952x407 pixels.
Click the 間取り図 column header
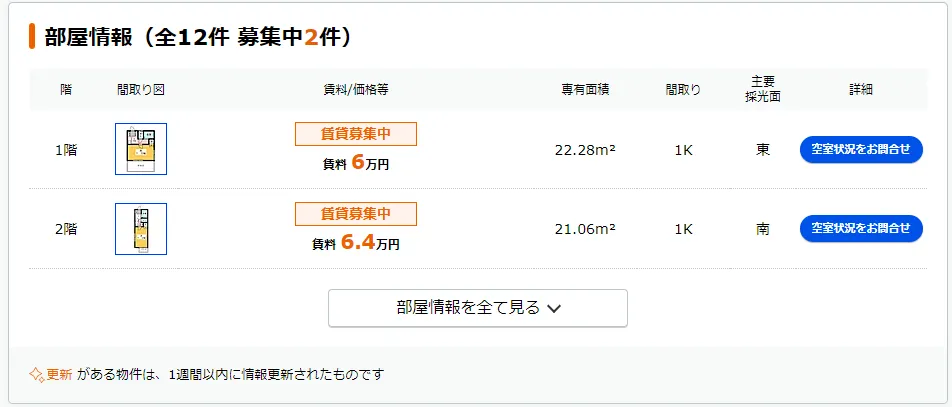(x=141, y=89)
